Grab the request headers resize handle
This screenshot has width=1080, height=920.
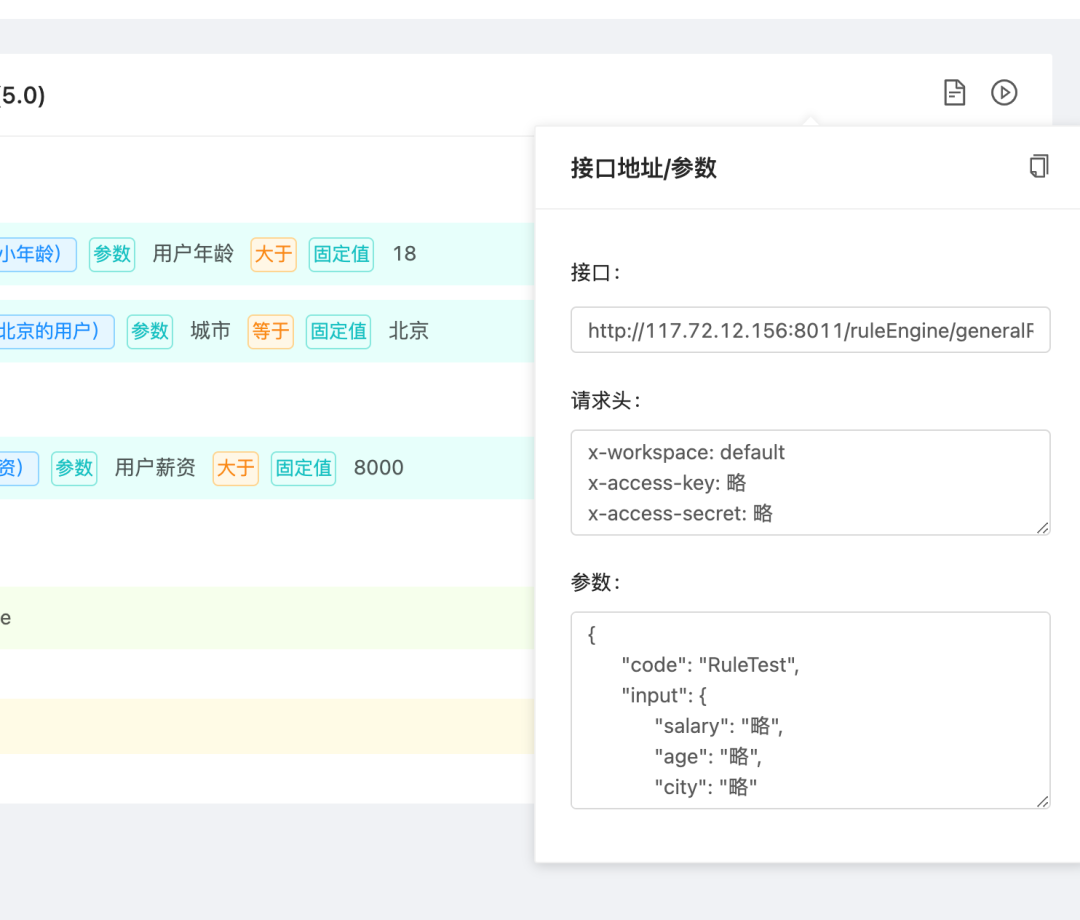pyautogui.click(x=1042, y=527)
